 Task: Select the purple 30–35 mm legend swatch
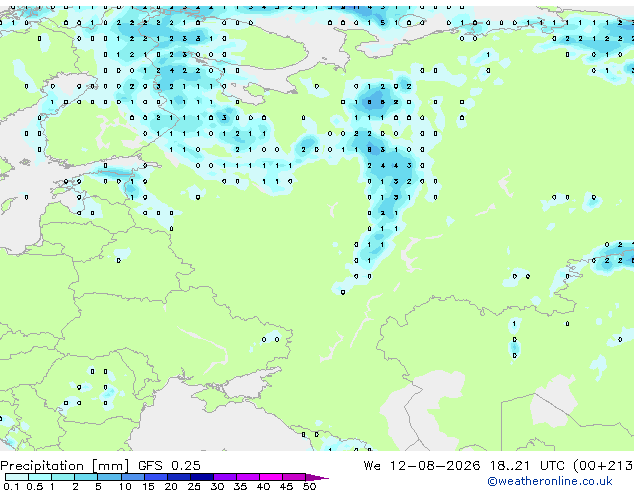[x=225, y=477]
